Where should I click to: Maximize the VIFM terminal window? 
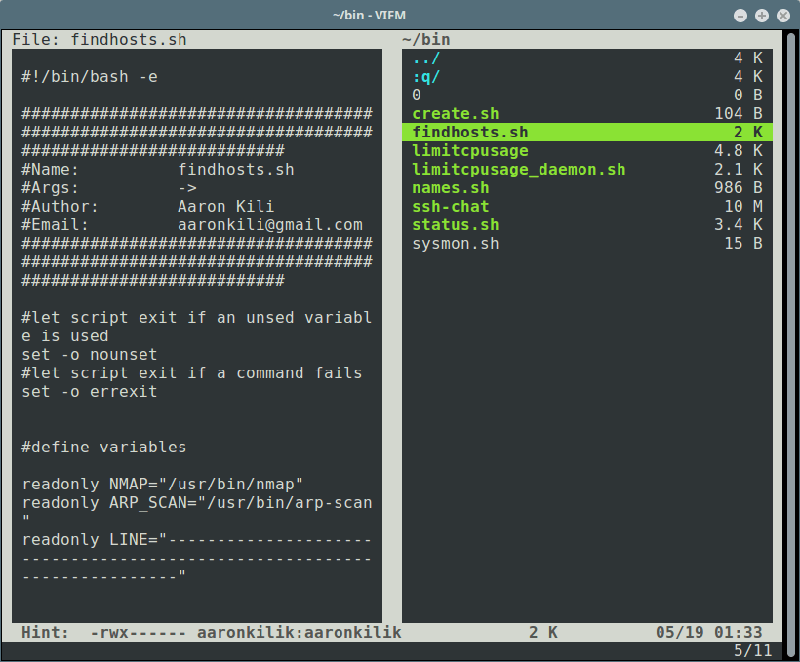[x=762, y=15]
